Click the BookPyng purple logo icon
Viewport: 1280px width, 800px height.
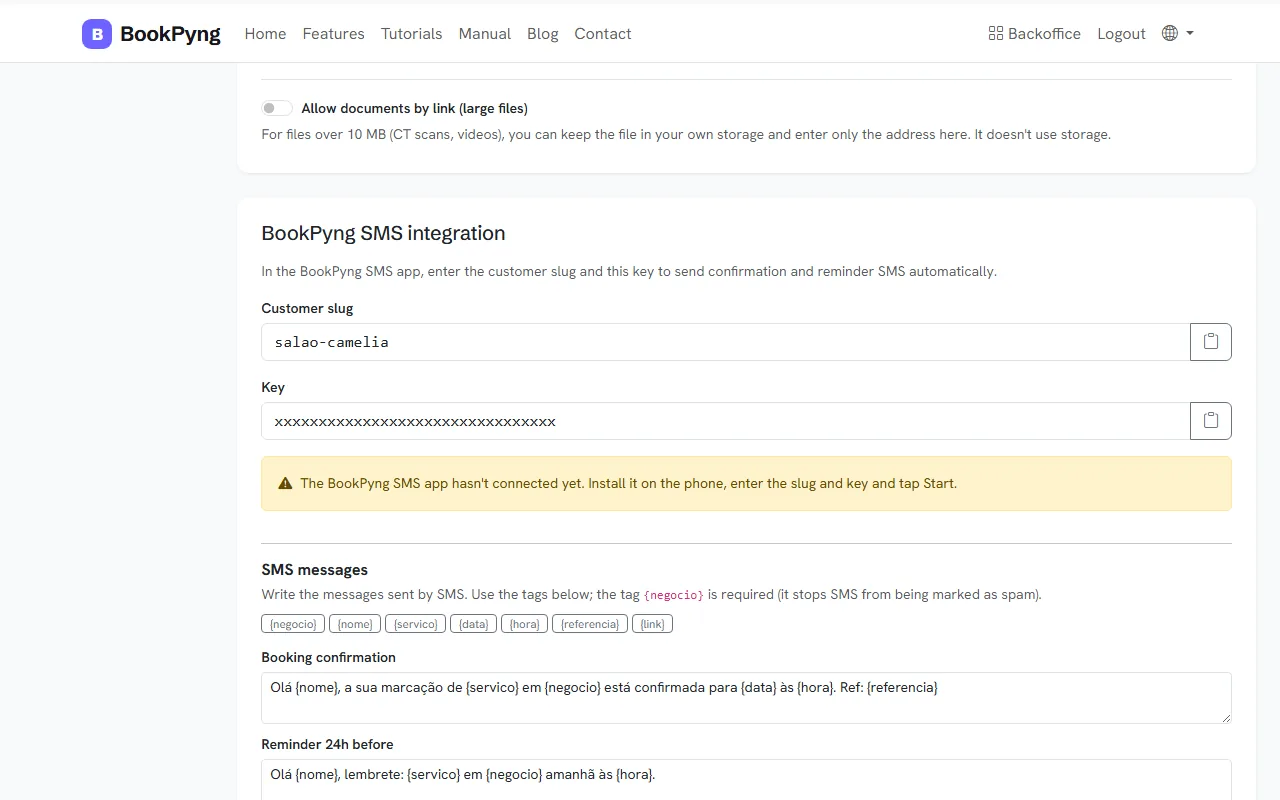(x=97, y=34)
